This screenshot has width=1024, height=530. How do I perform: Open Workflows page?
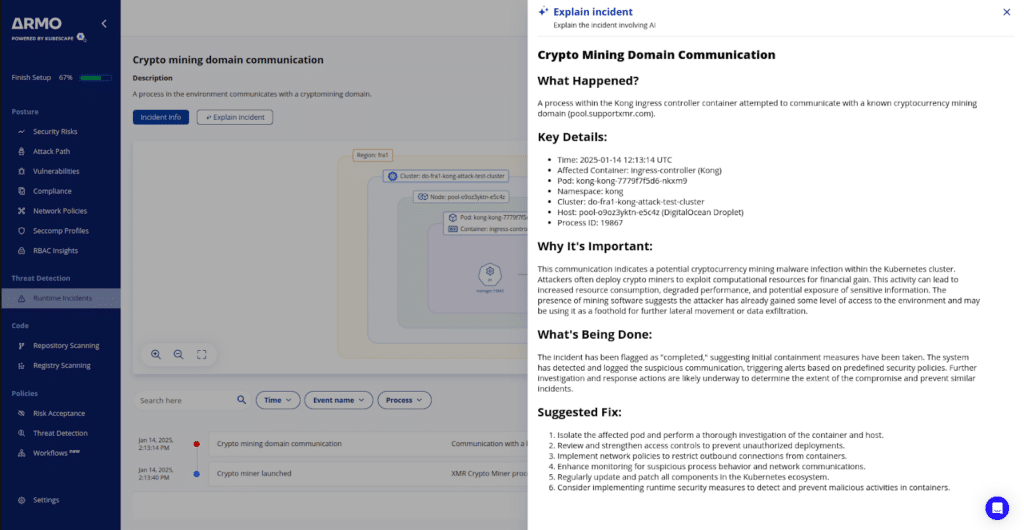[x=50, y=453]
